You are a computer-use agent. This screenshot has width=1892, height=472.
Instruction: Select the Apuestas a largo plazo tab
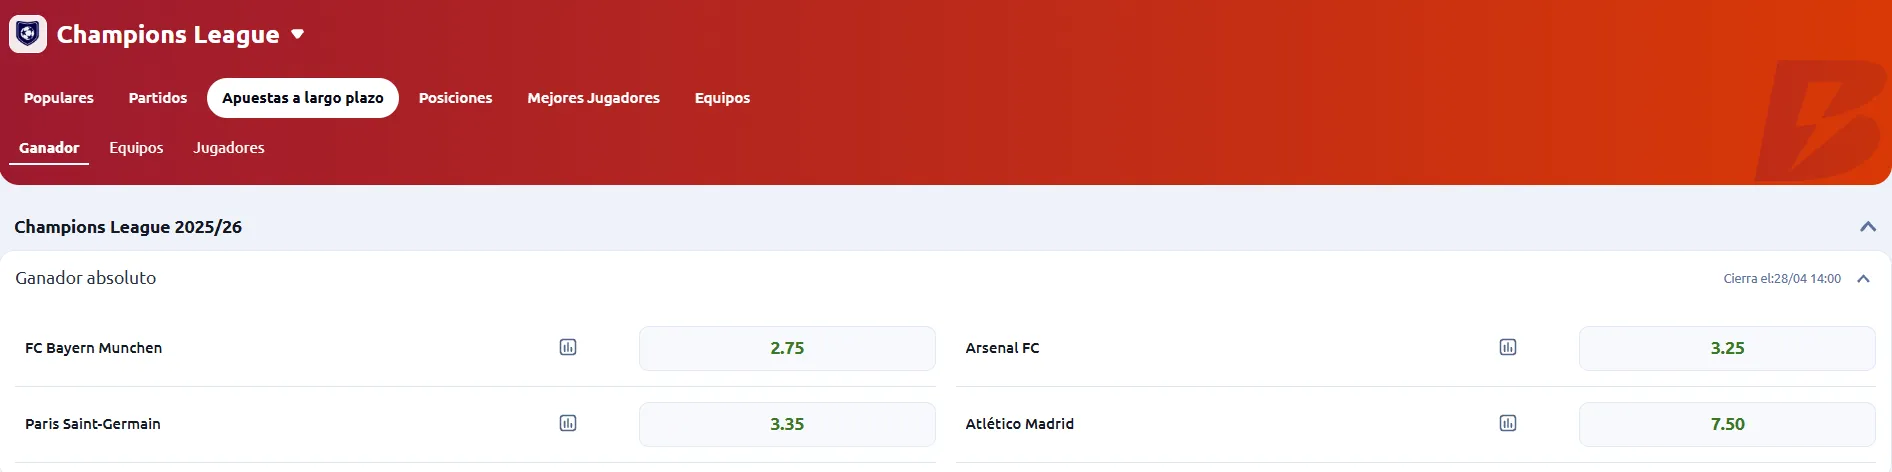(303, 98)
